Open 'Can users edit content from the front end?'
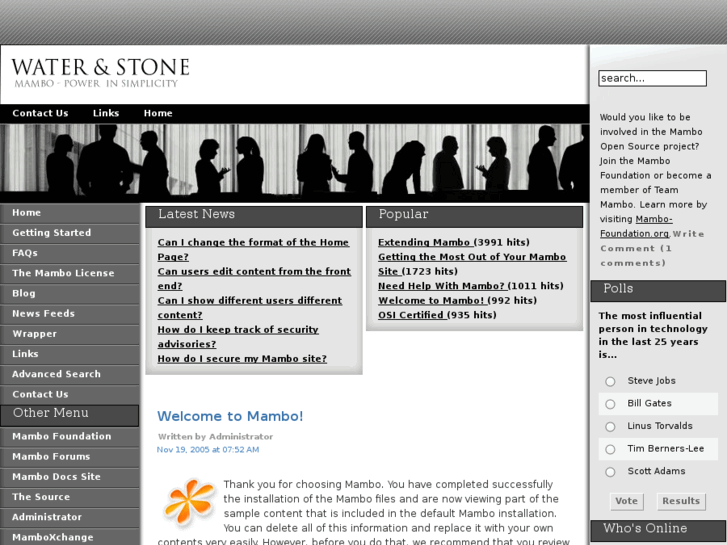 [254, 279]
